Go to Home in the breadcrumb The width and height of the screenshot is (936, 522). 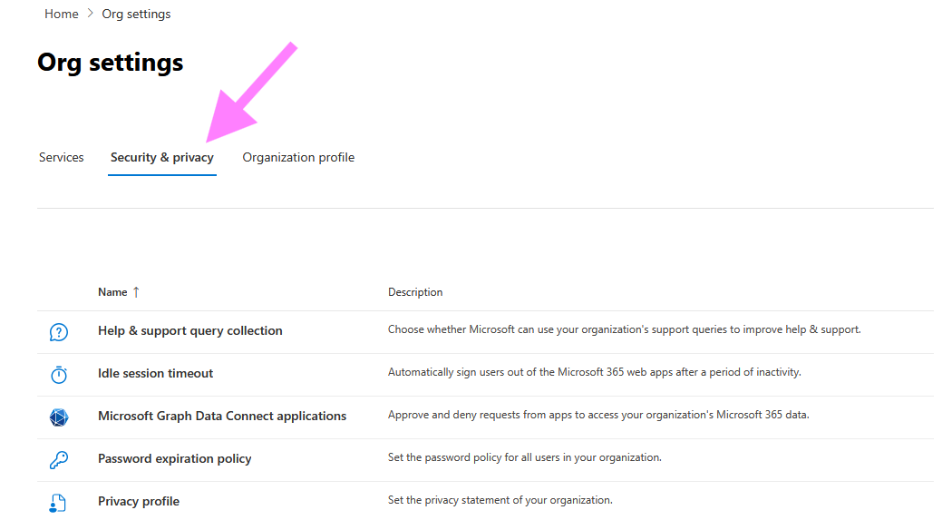pyautogui.click(x=61, y=14)
